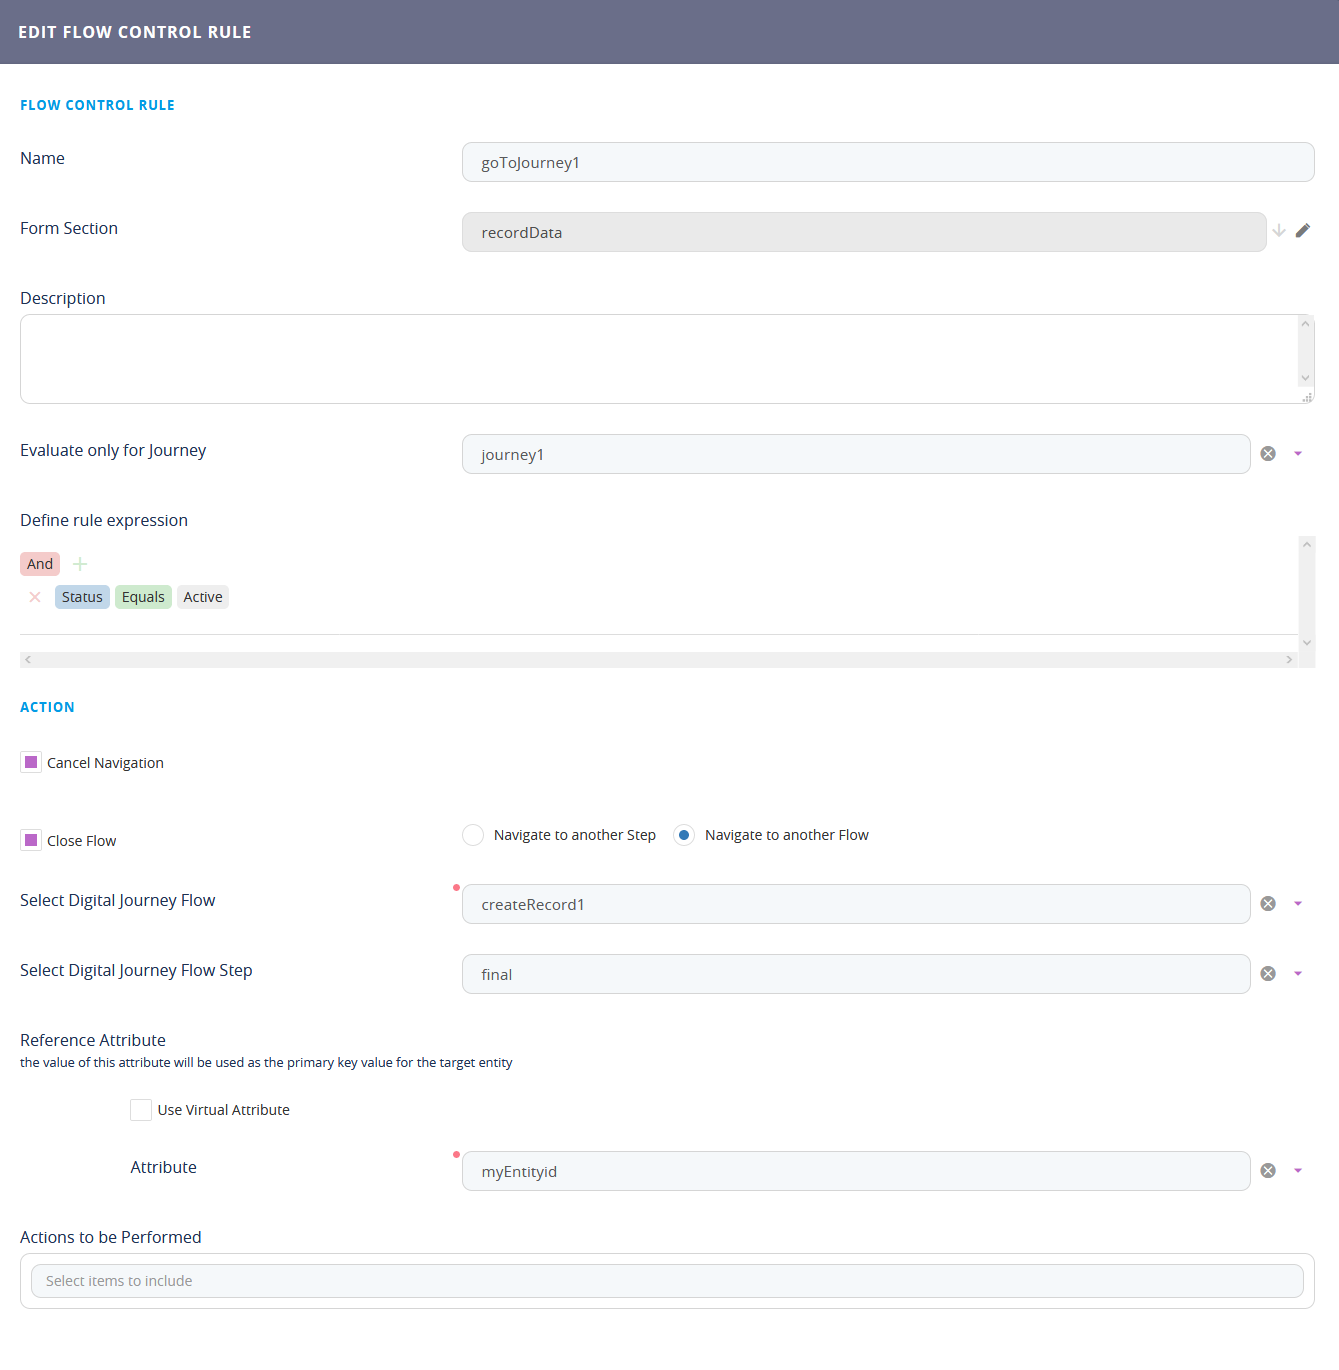The width and height of the screenshot is (1339, 1370).
Task: Click the down arrow icon next to recordData
Action: [x=1278, y=231]
